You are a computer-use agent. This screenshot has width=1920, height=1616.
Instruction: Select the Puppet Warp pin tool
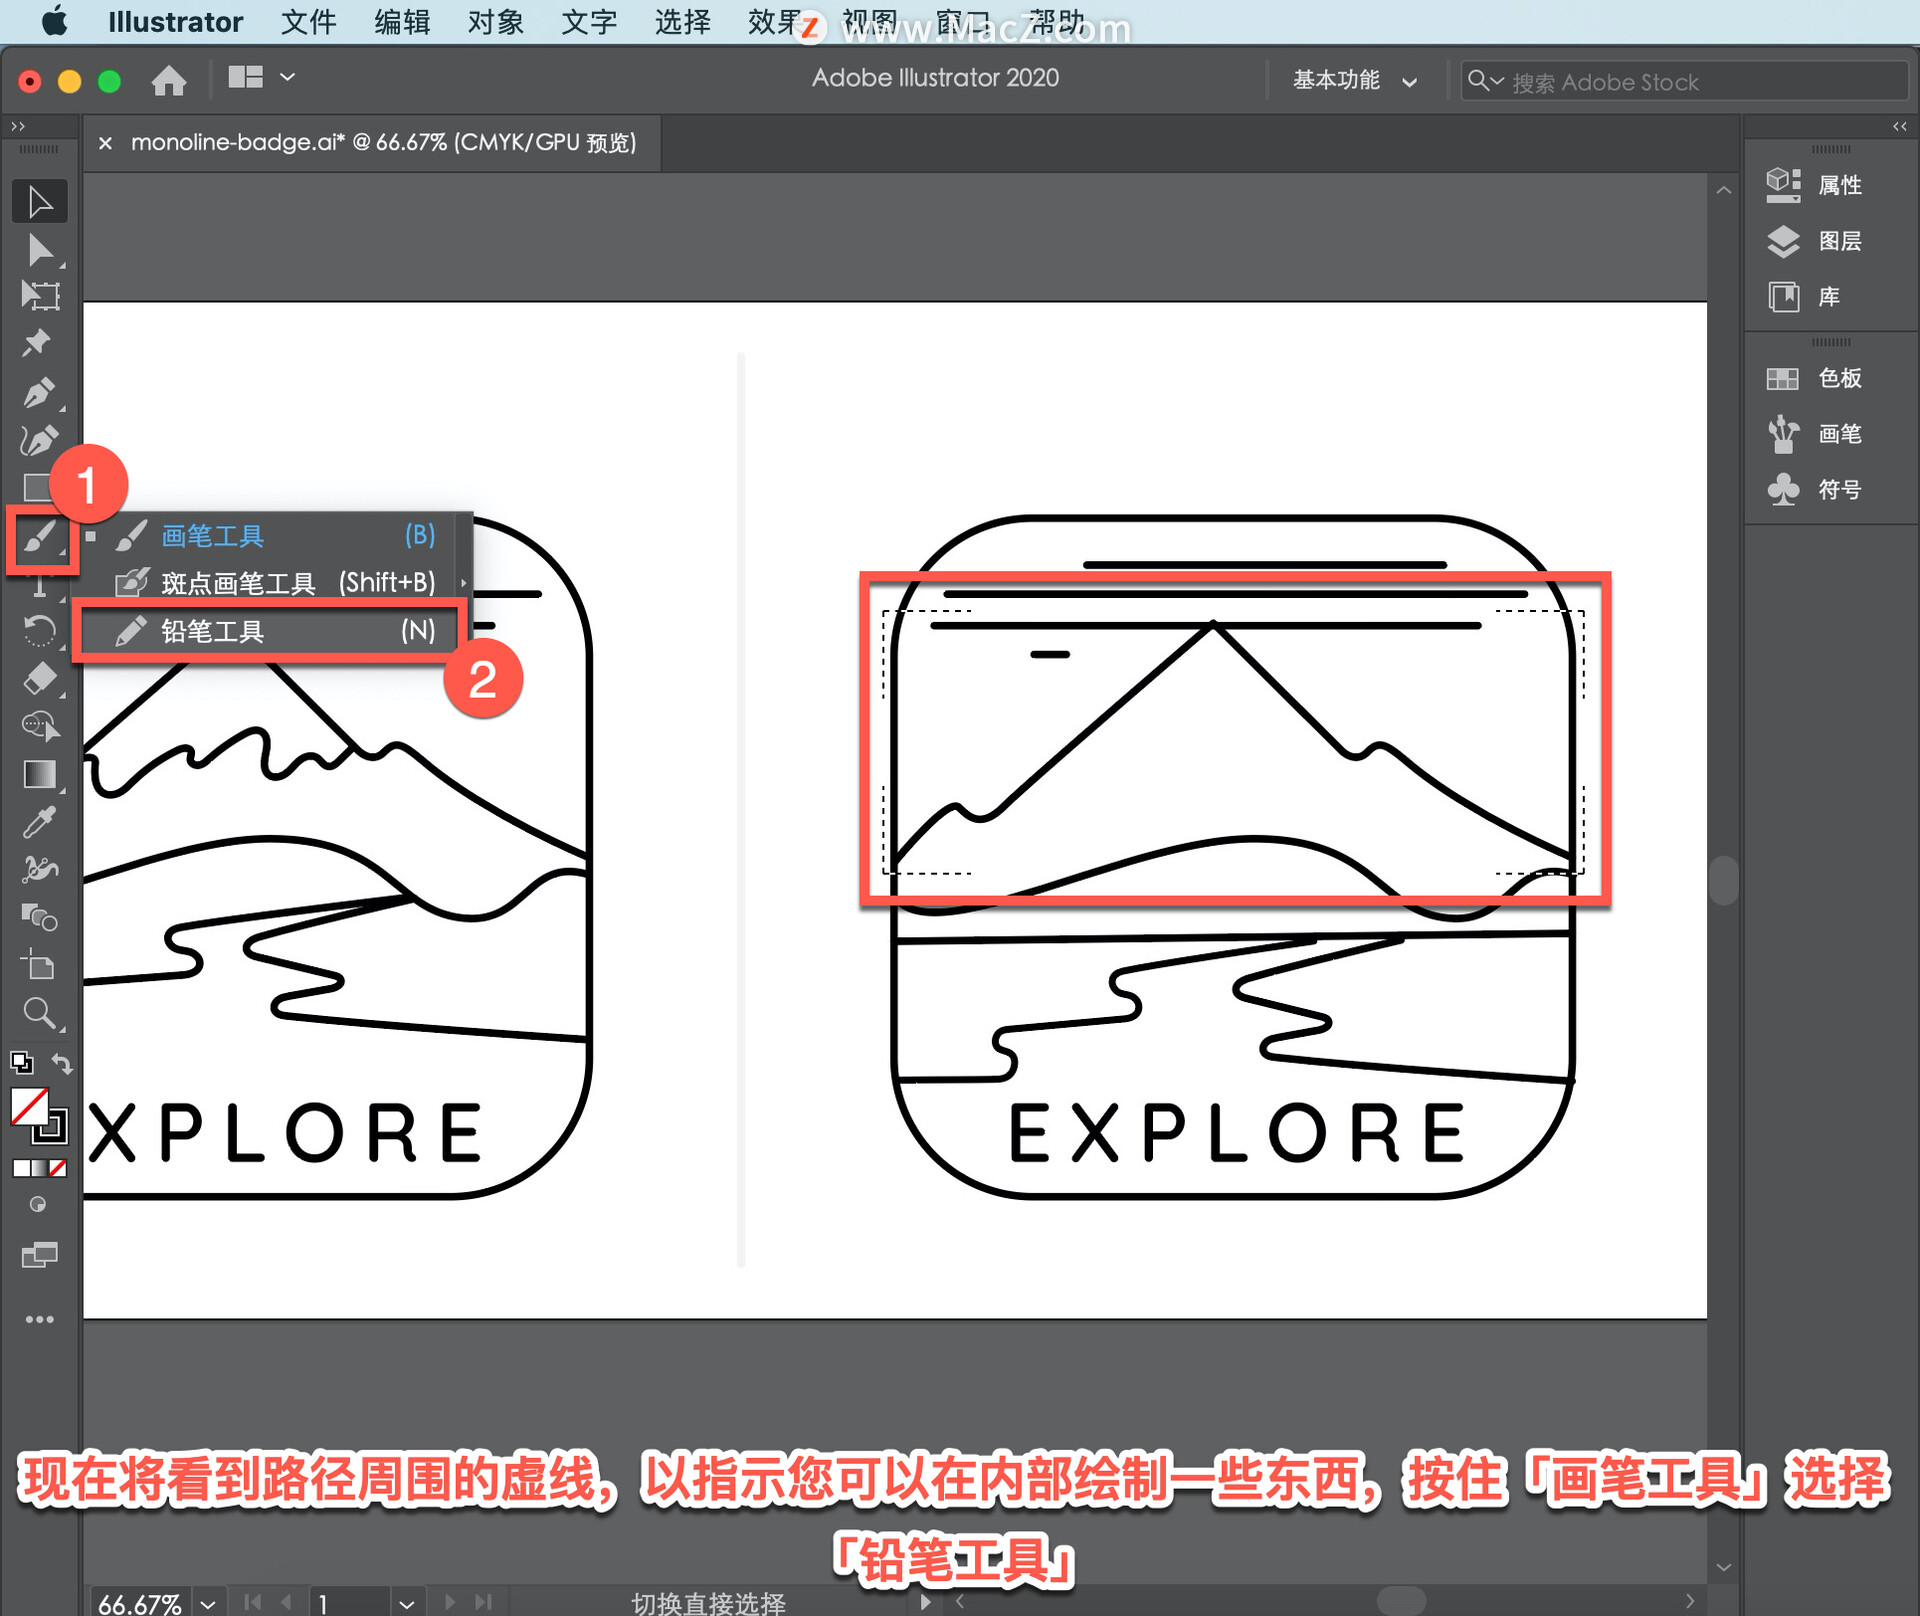pos(38,343)
